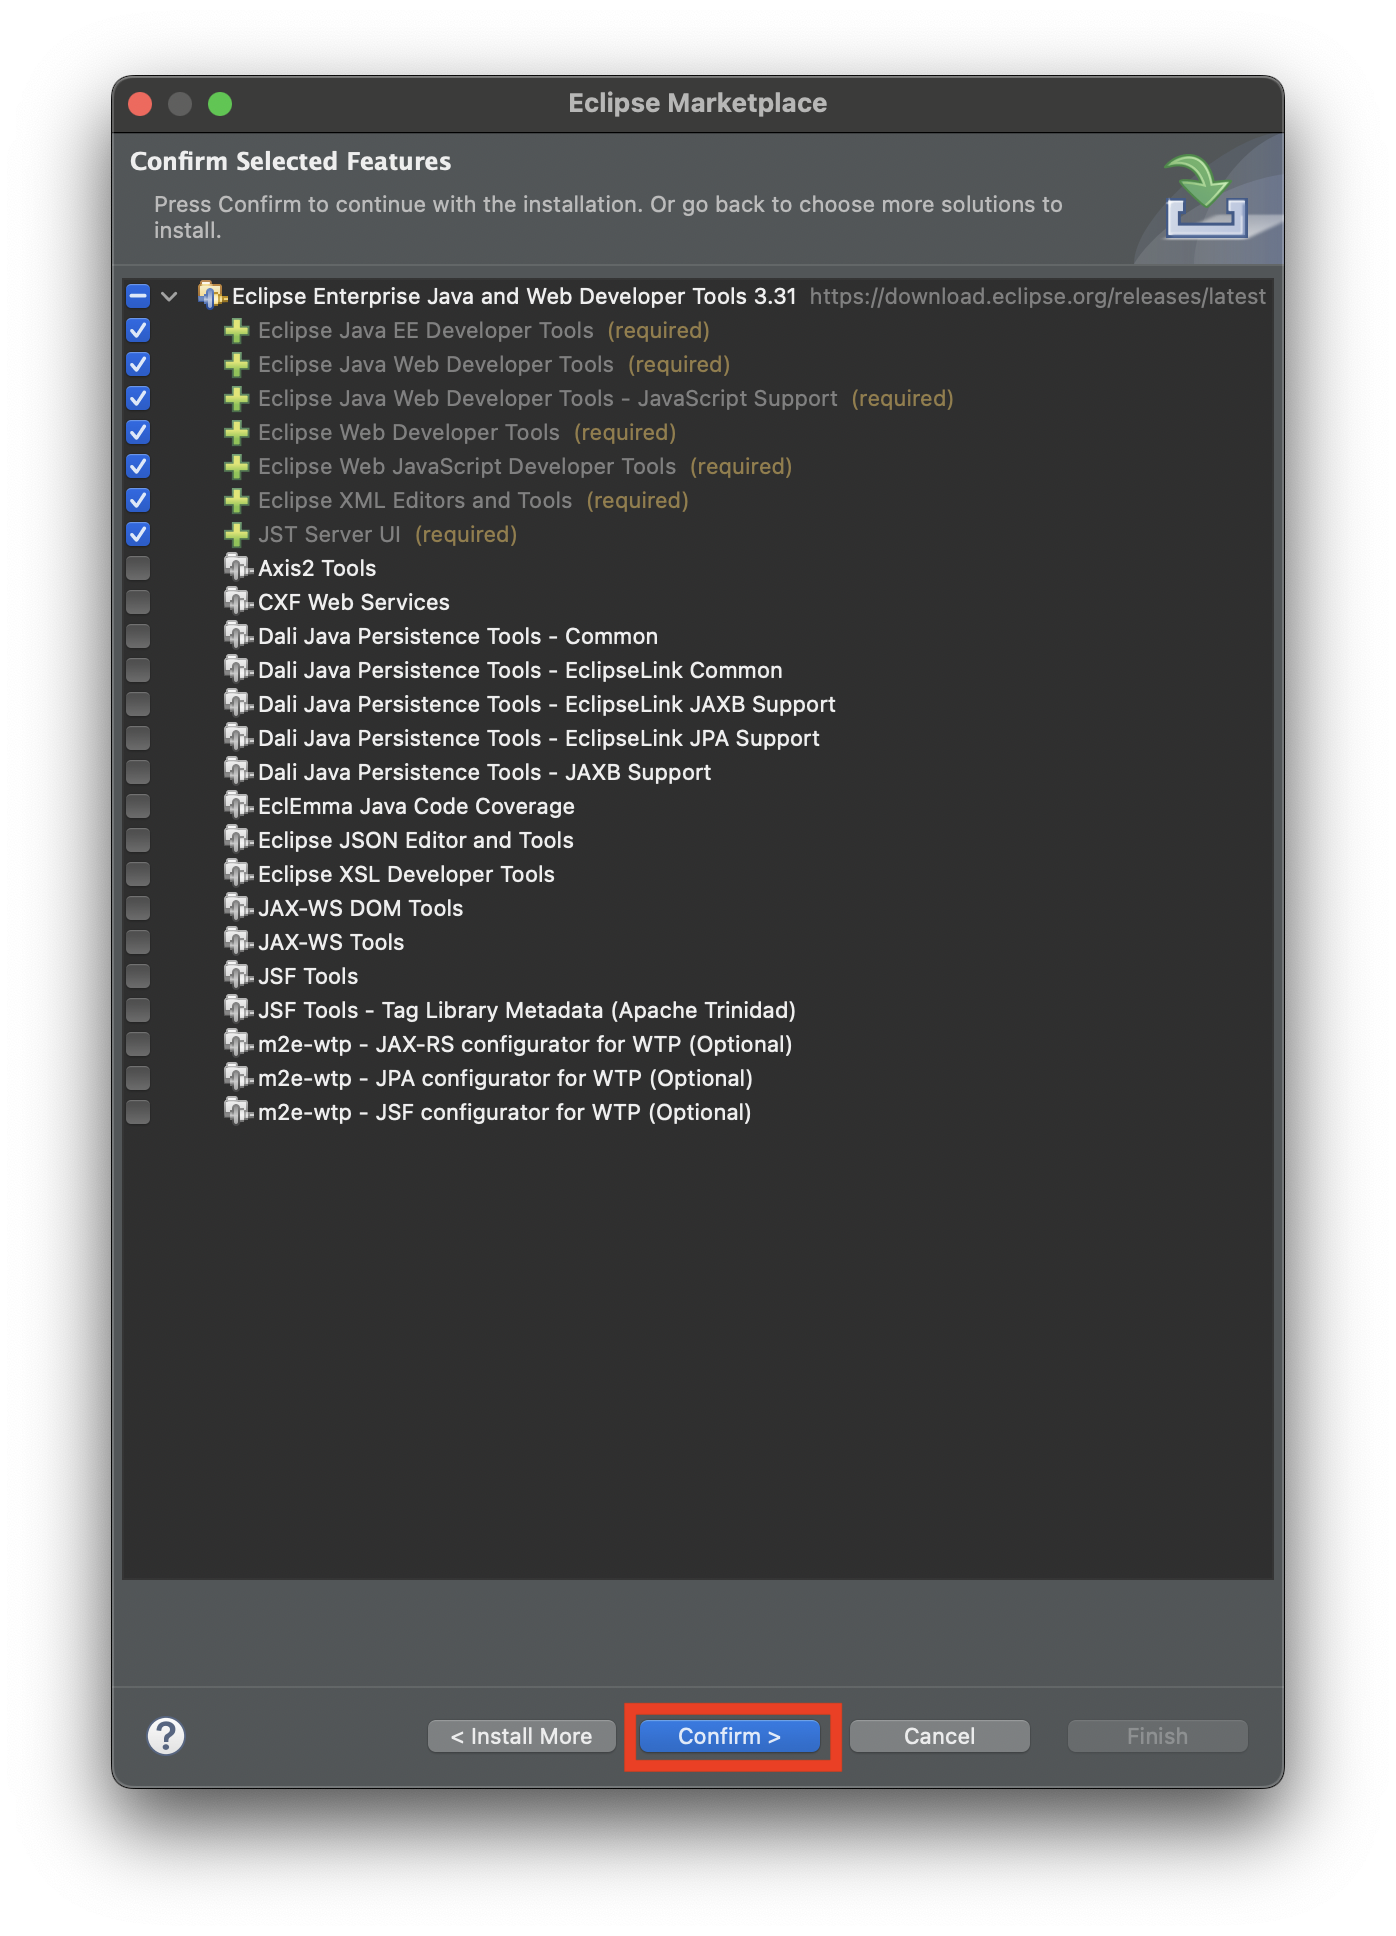1396x1936 pixels.
Task: Tick m2e-wtp JSF configurator checkbox
Action: [138, 1112]
